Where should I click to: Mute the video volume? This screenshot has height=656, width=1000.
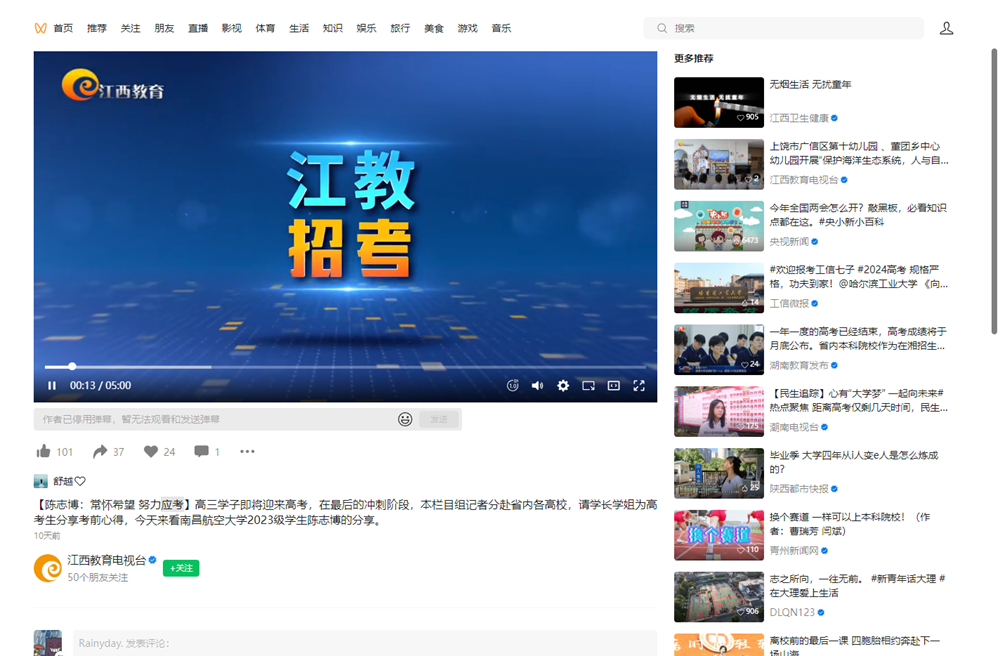pos(537,385)
